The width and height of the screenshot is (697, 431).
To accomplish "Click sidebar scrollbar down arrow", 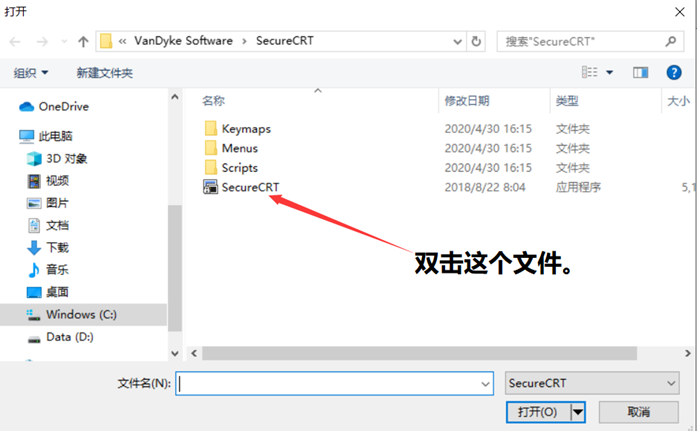I will [x=175, y=354].
